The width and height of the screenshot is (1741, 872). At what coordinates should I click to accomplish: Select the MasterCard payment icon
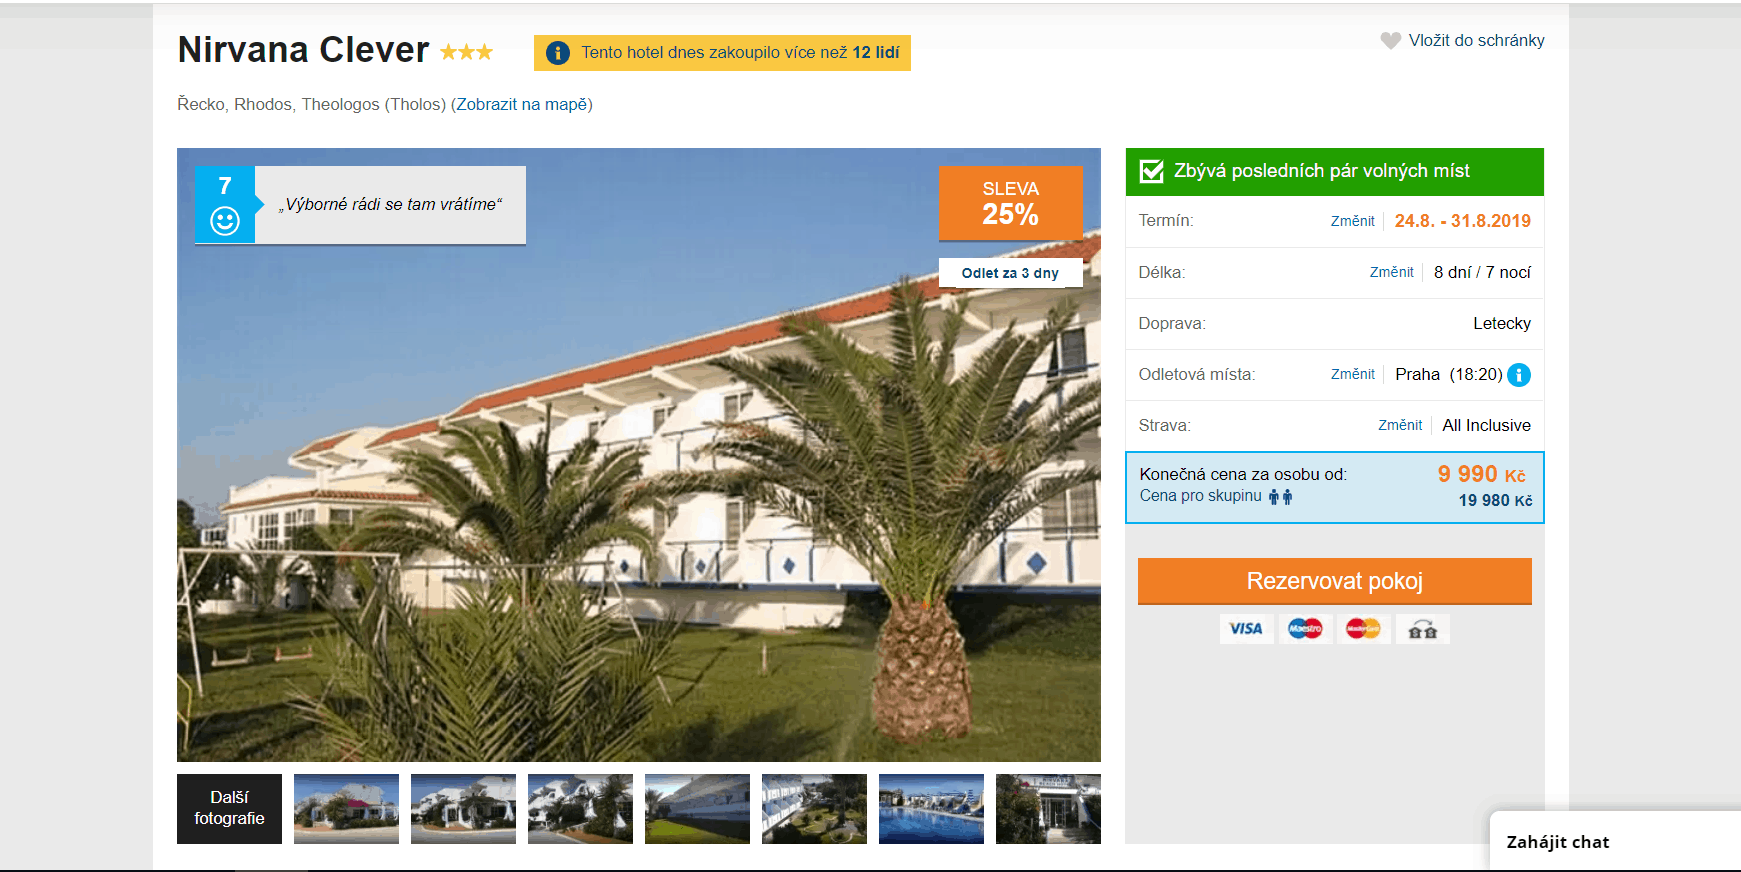pos(1364,629)
